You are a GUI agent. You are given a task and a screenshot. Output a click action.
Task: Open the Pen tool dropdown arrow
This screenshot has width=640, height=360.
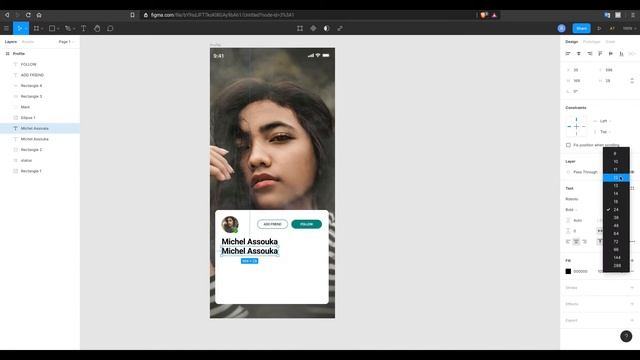(x=74, y=29)
